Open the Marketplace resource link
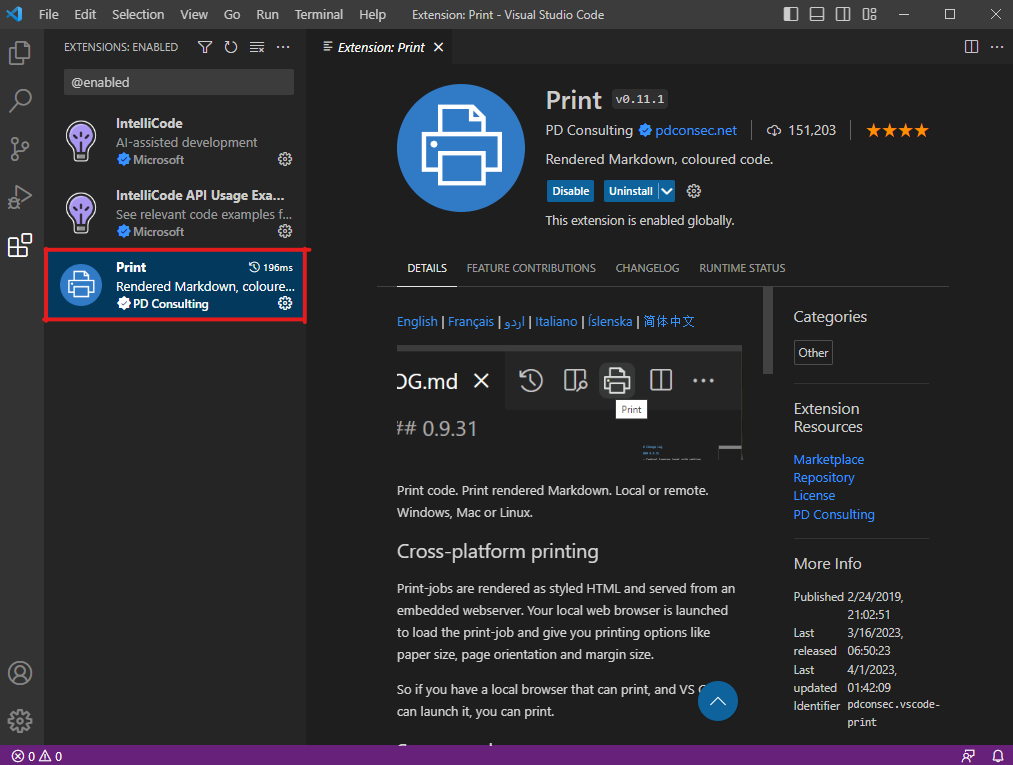The height and width of the screenshot is (765, 1013). pyautogui.click(x=828, y=459)
